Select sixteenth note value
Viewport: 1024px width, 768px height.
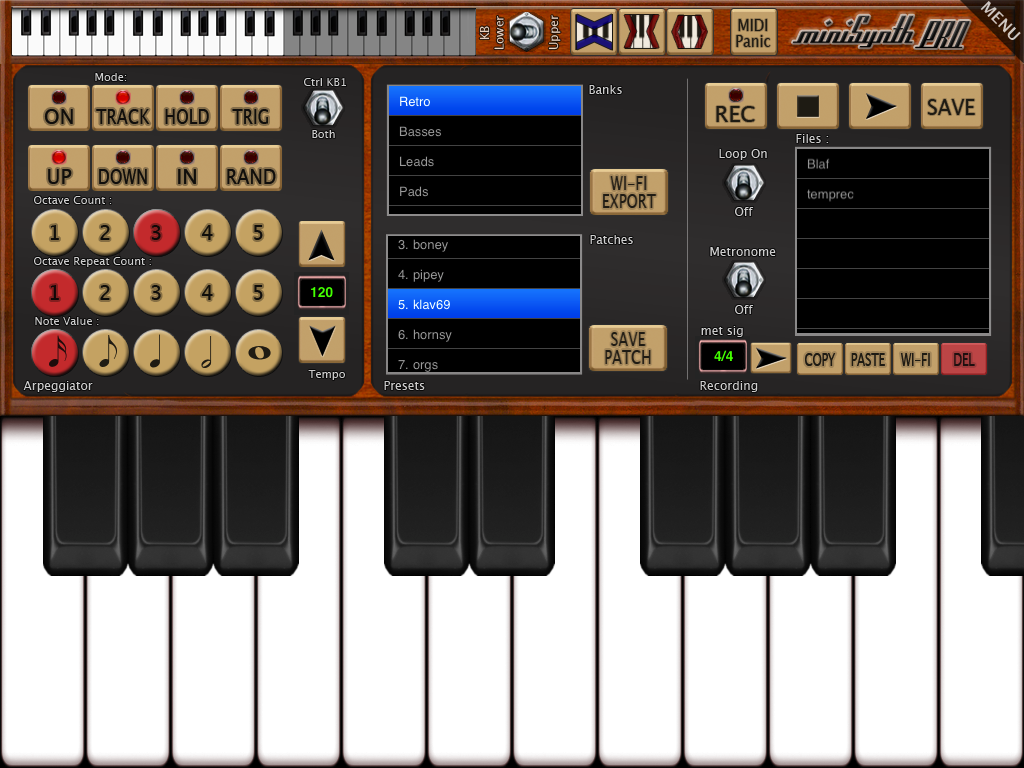coord(55,353)
